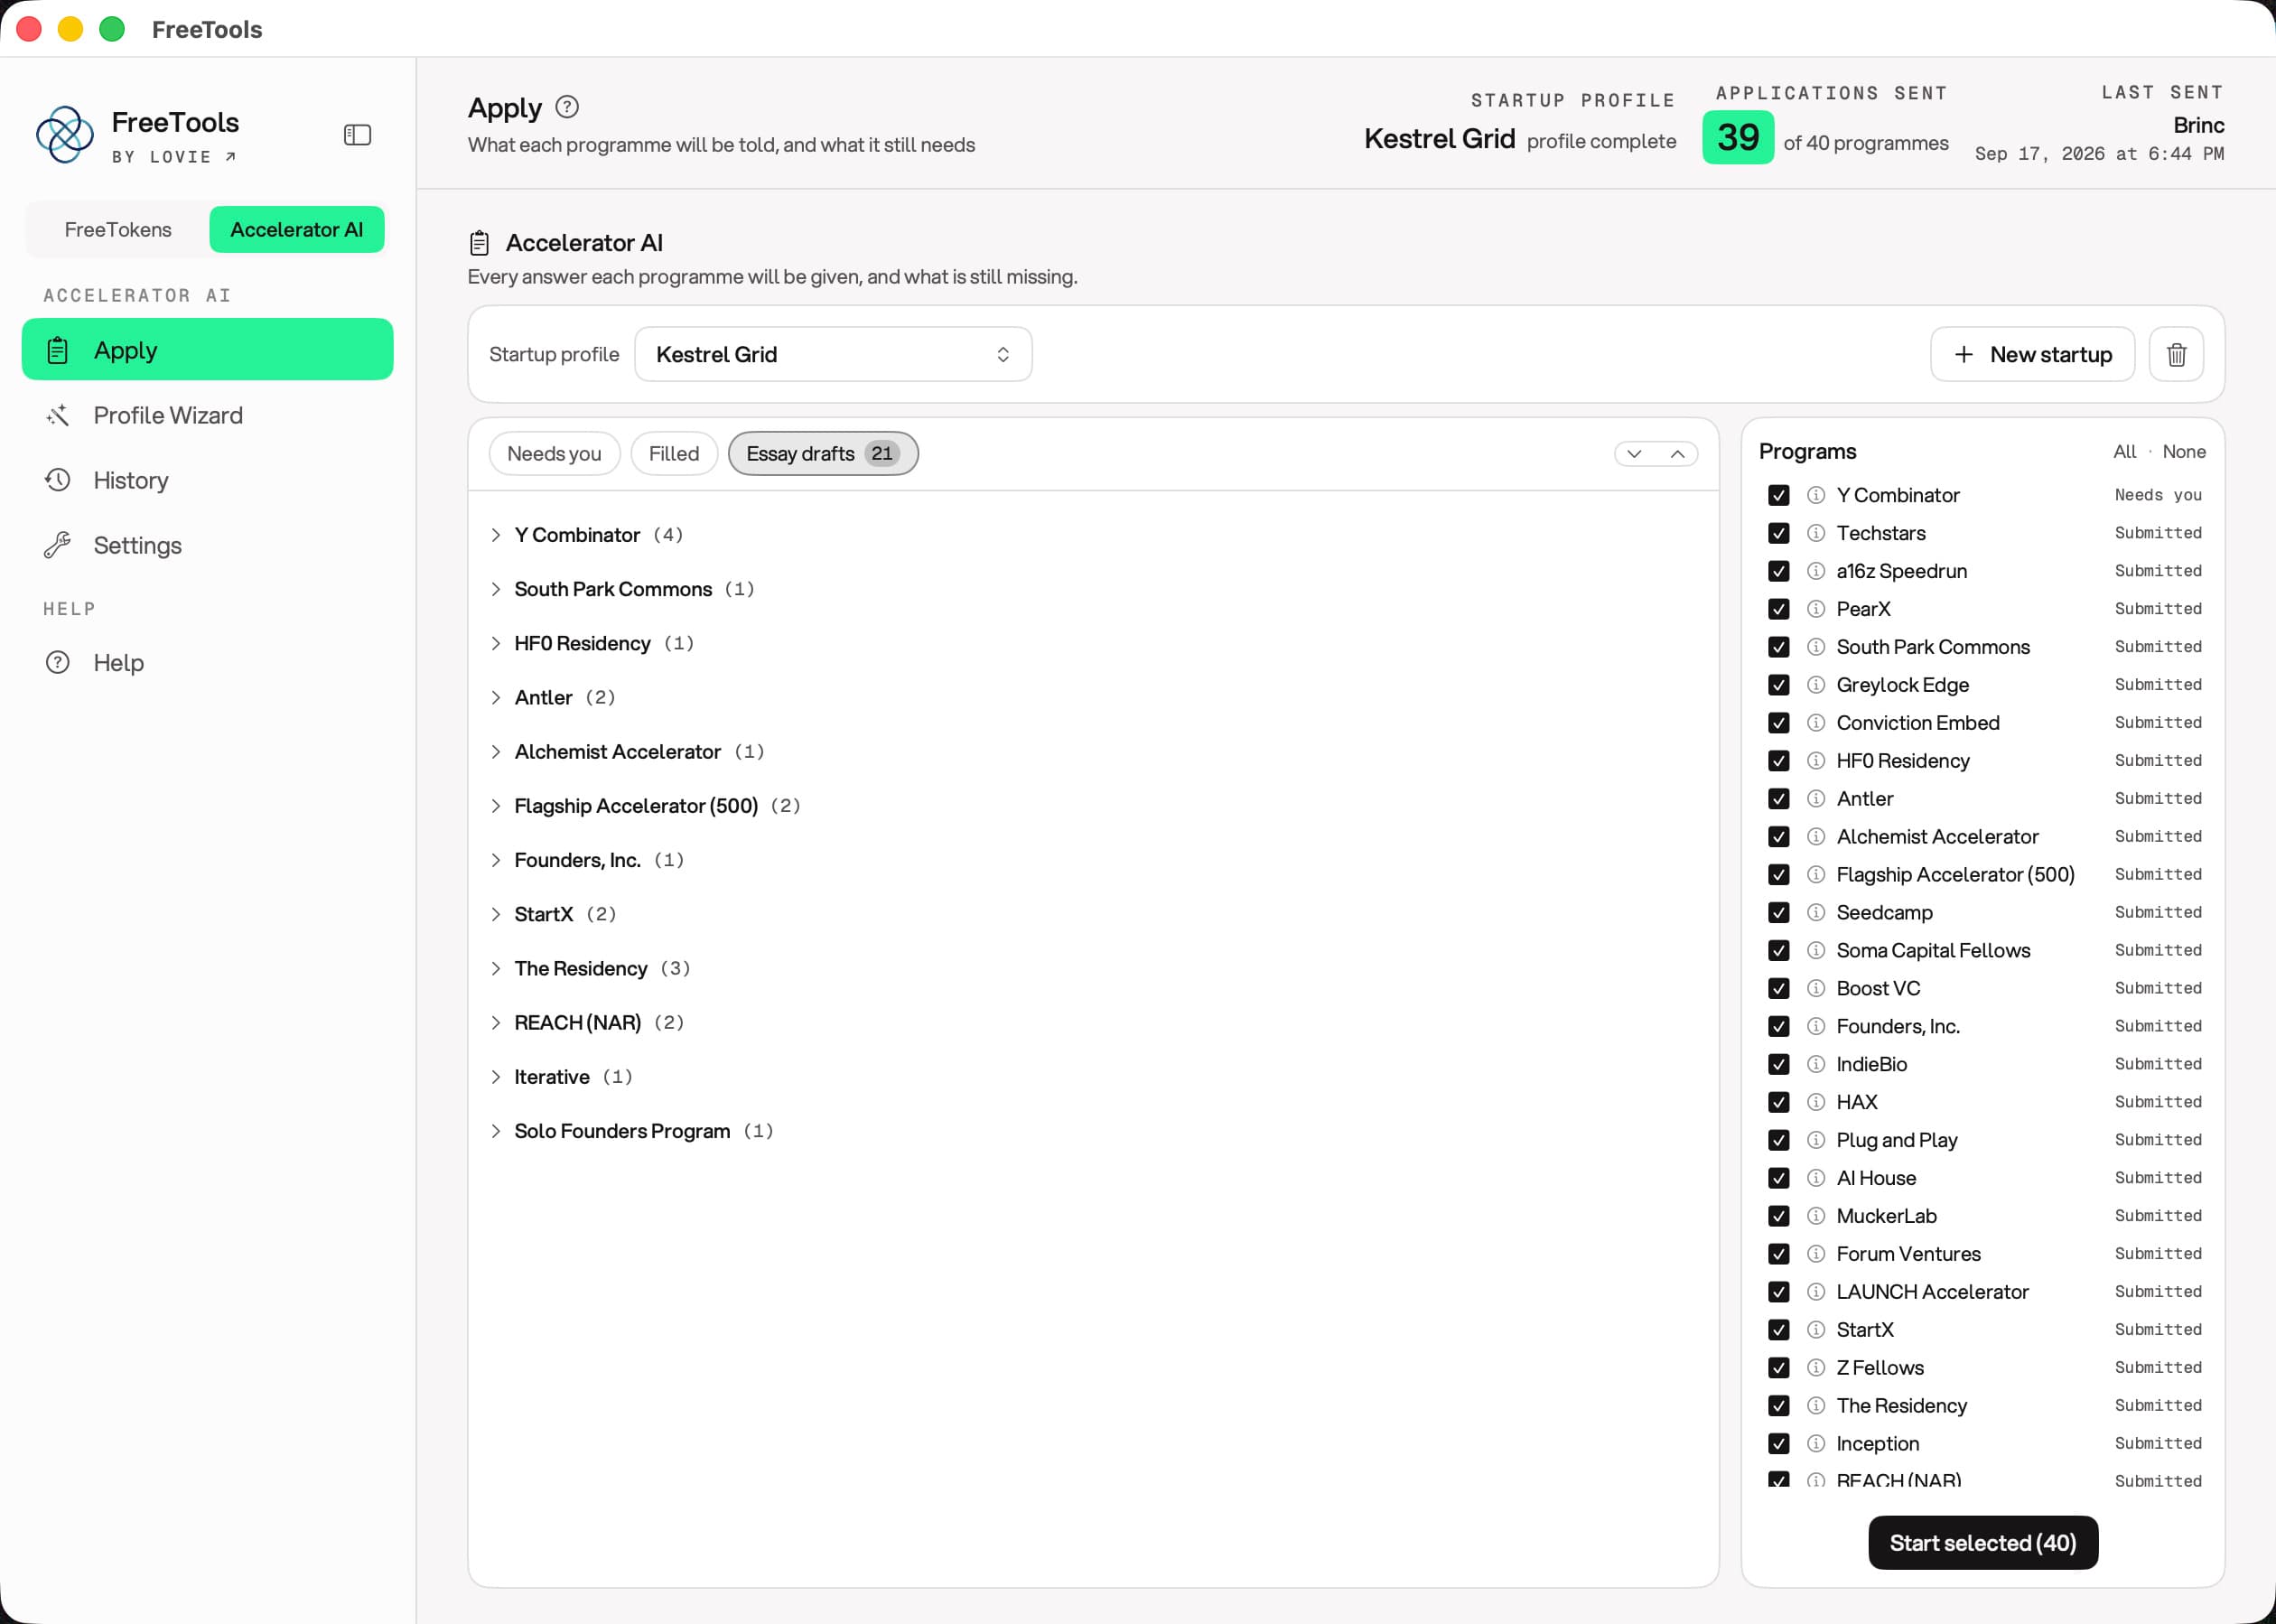The width and height of the screenshot is (2276, 1624).
Task: Click the Needs you status for Y Combinator
Action: (2158, 495)
